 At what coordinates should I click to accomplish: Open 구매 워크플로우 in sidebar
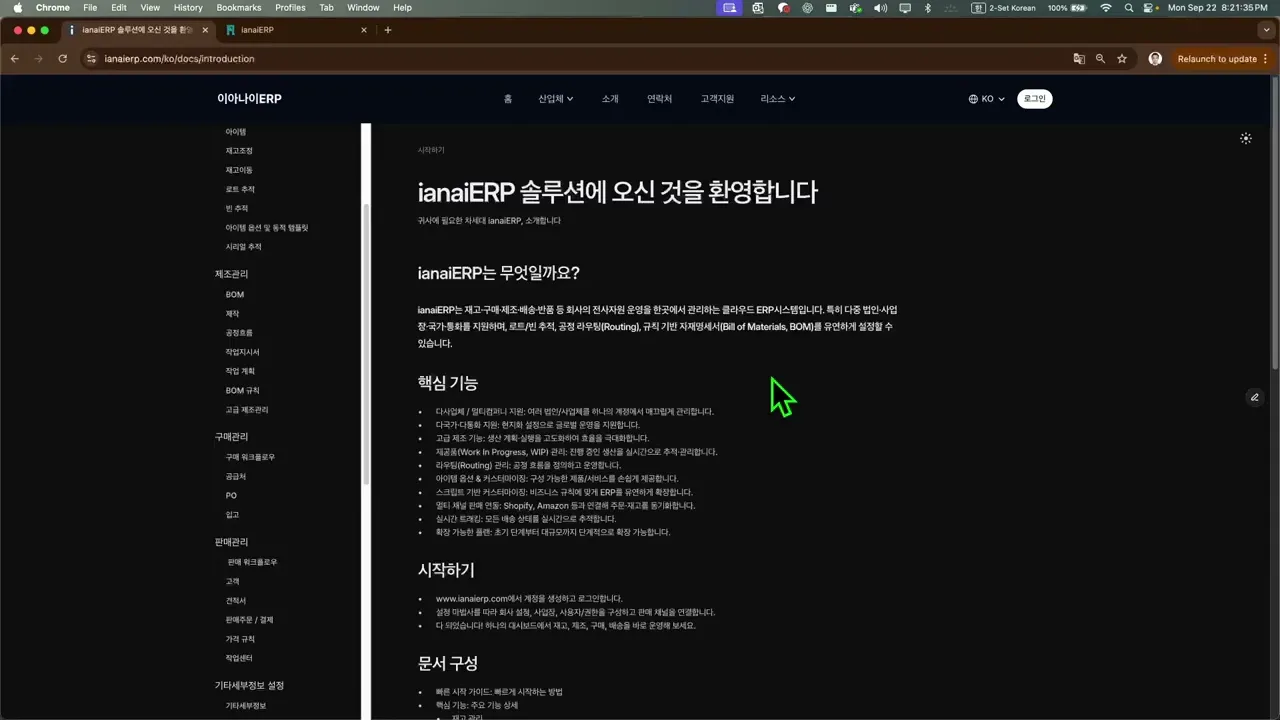(x=250, y=457)
